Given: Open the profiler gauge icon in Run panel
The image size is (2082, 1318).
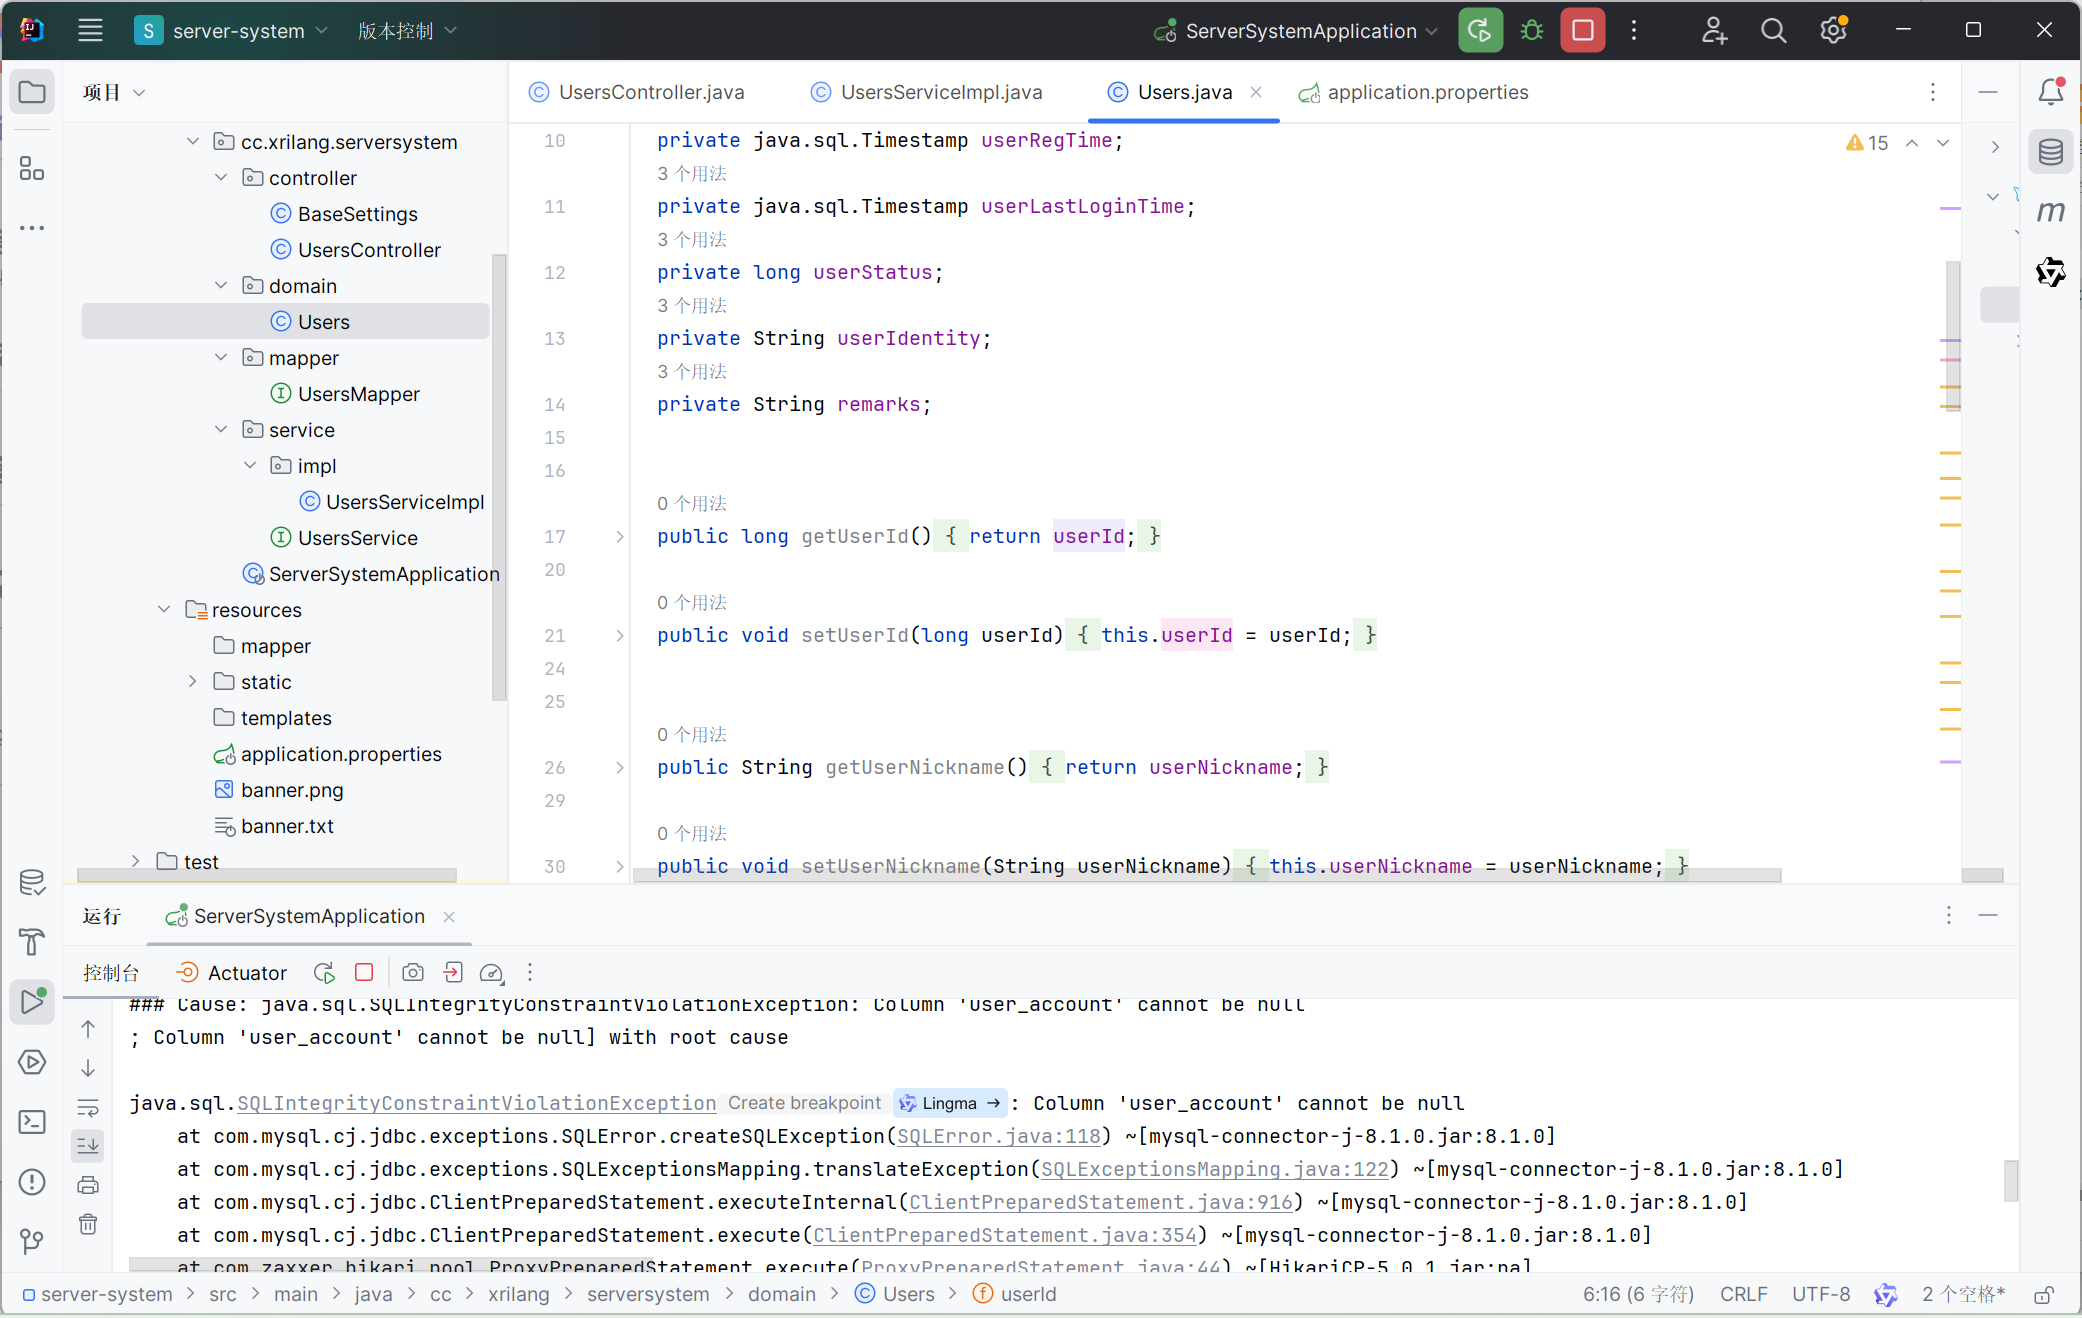Looking at the screenshot, I should click(x=491, y=972).
